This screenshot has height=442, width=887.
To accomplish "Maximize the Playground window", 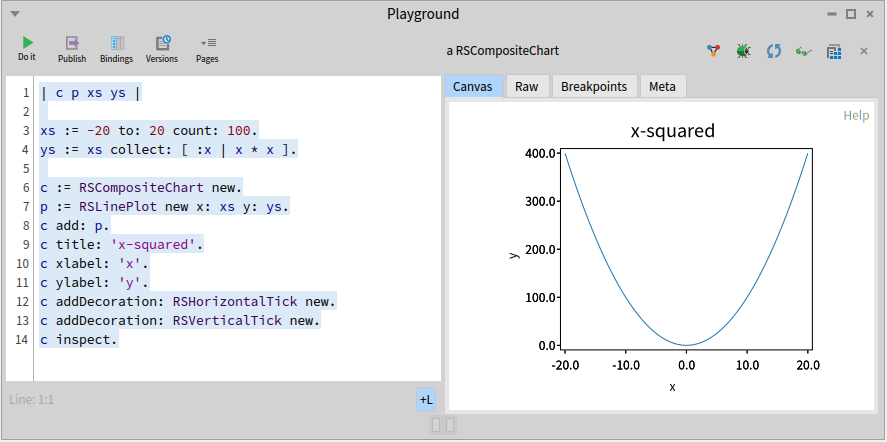I will [x=851, y=14].
